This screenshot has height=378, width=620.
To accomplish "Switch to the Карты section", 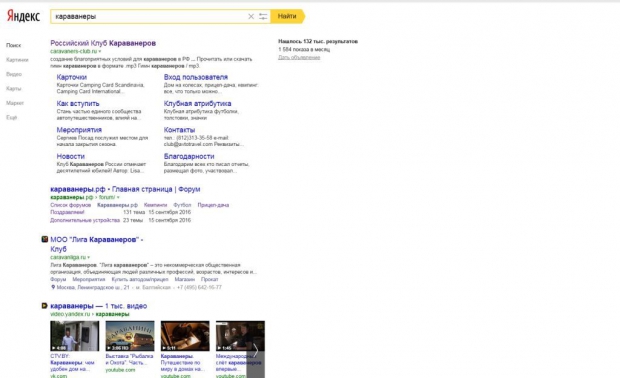I will 13,89.
